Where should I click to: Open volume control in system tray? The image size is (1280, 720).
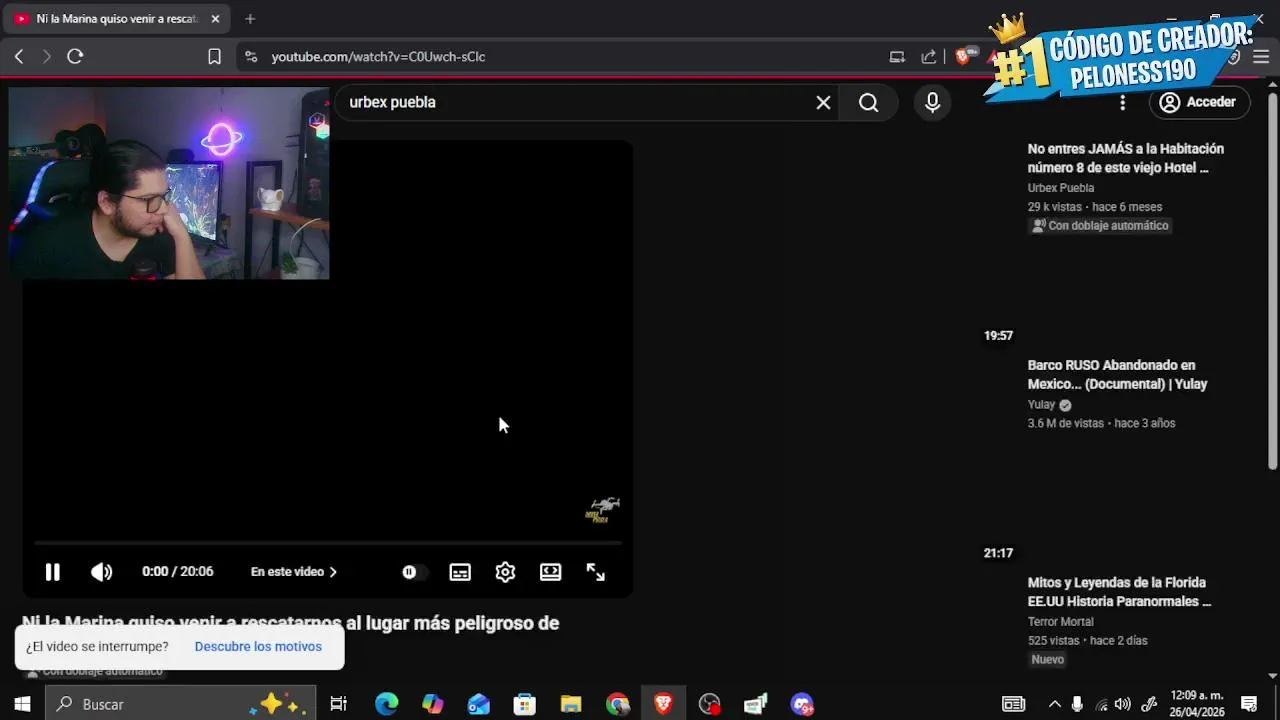pyautogui.click(x=1123, y=704)
